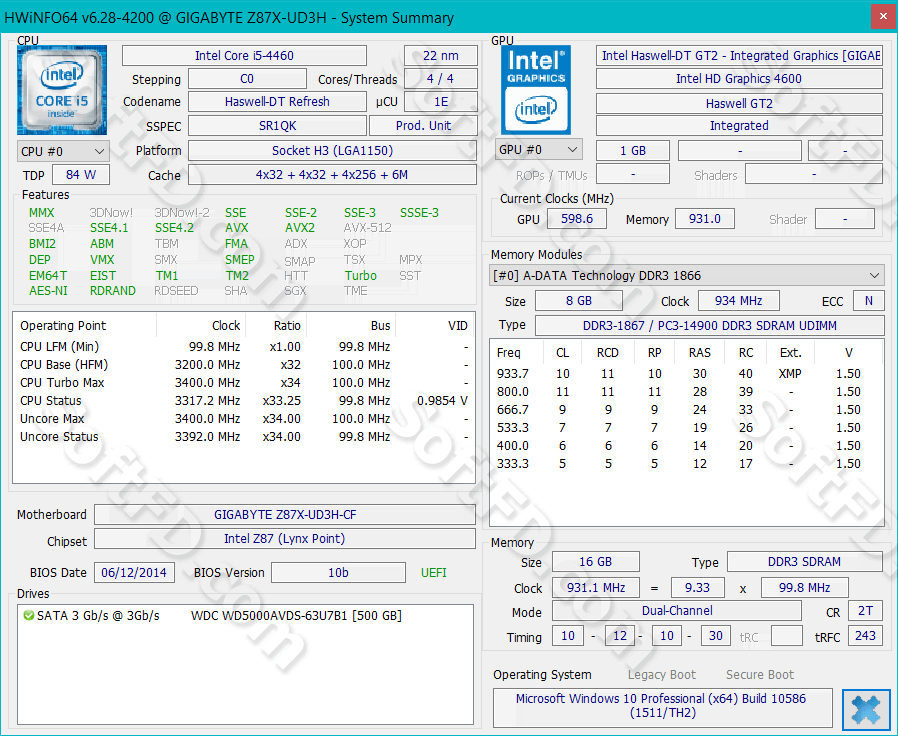Select the CPU LFM (Min) row
The height and width of the screenshot is (736, 898).
[244, 347]
